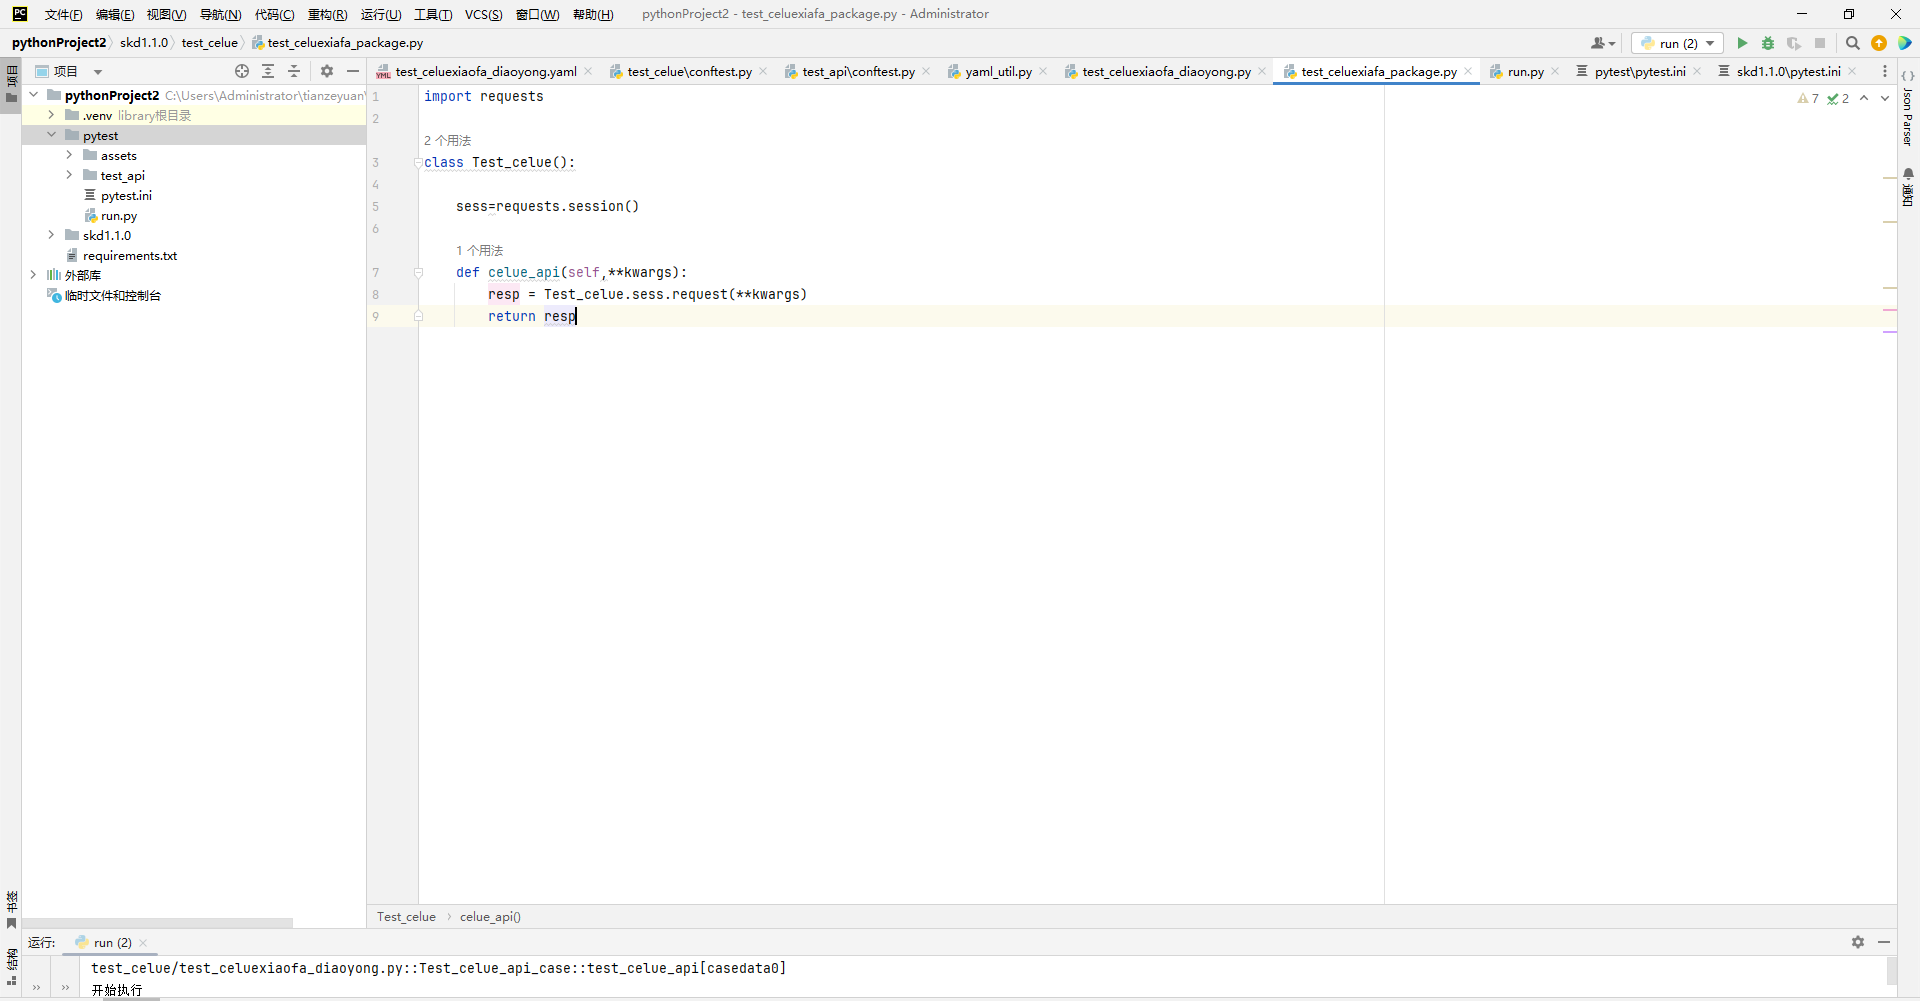1920x1001 pixels.
Task: Hide the project tool window
Action: 353,71
